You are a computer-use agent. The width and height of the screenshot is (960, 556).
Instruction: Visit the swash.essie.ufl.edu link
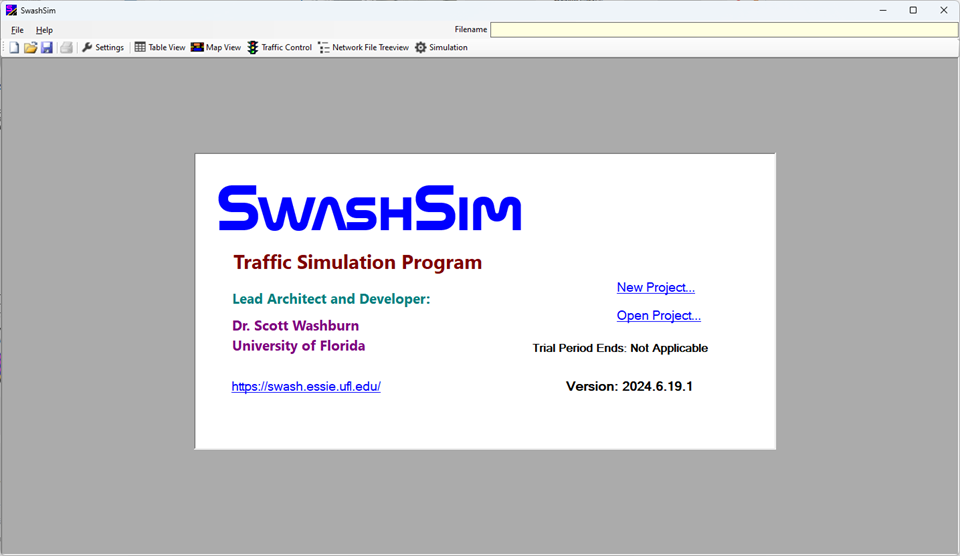point(306,386)
